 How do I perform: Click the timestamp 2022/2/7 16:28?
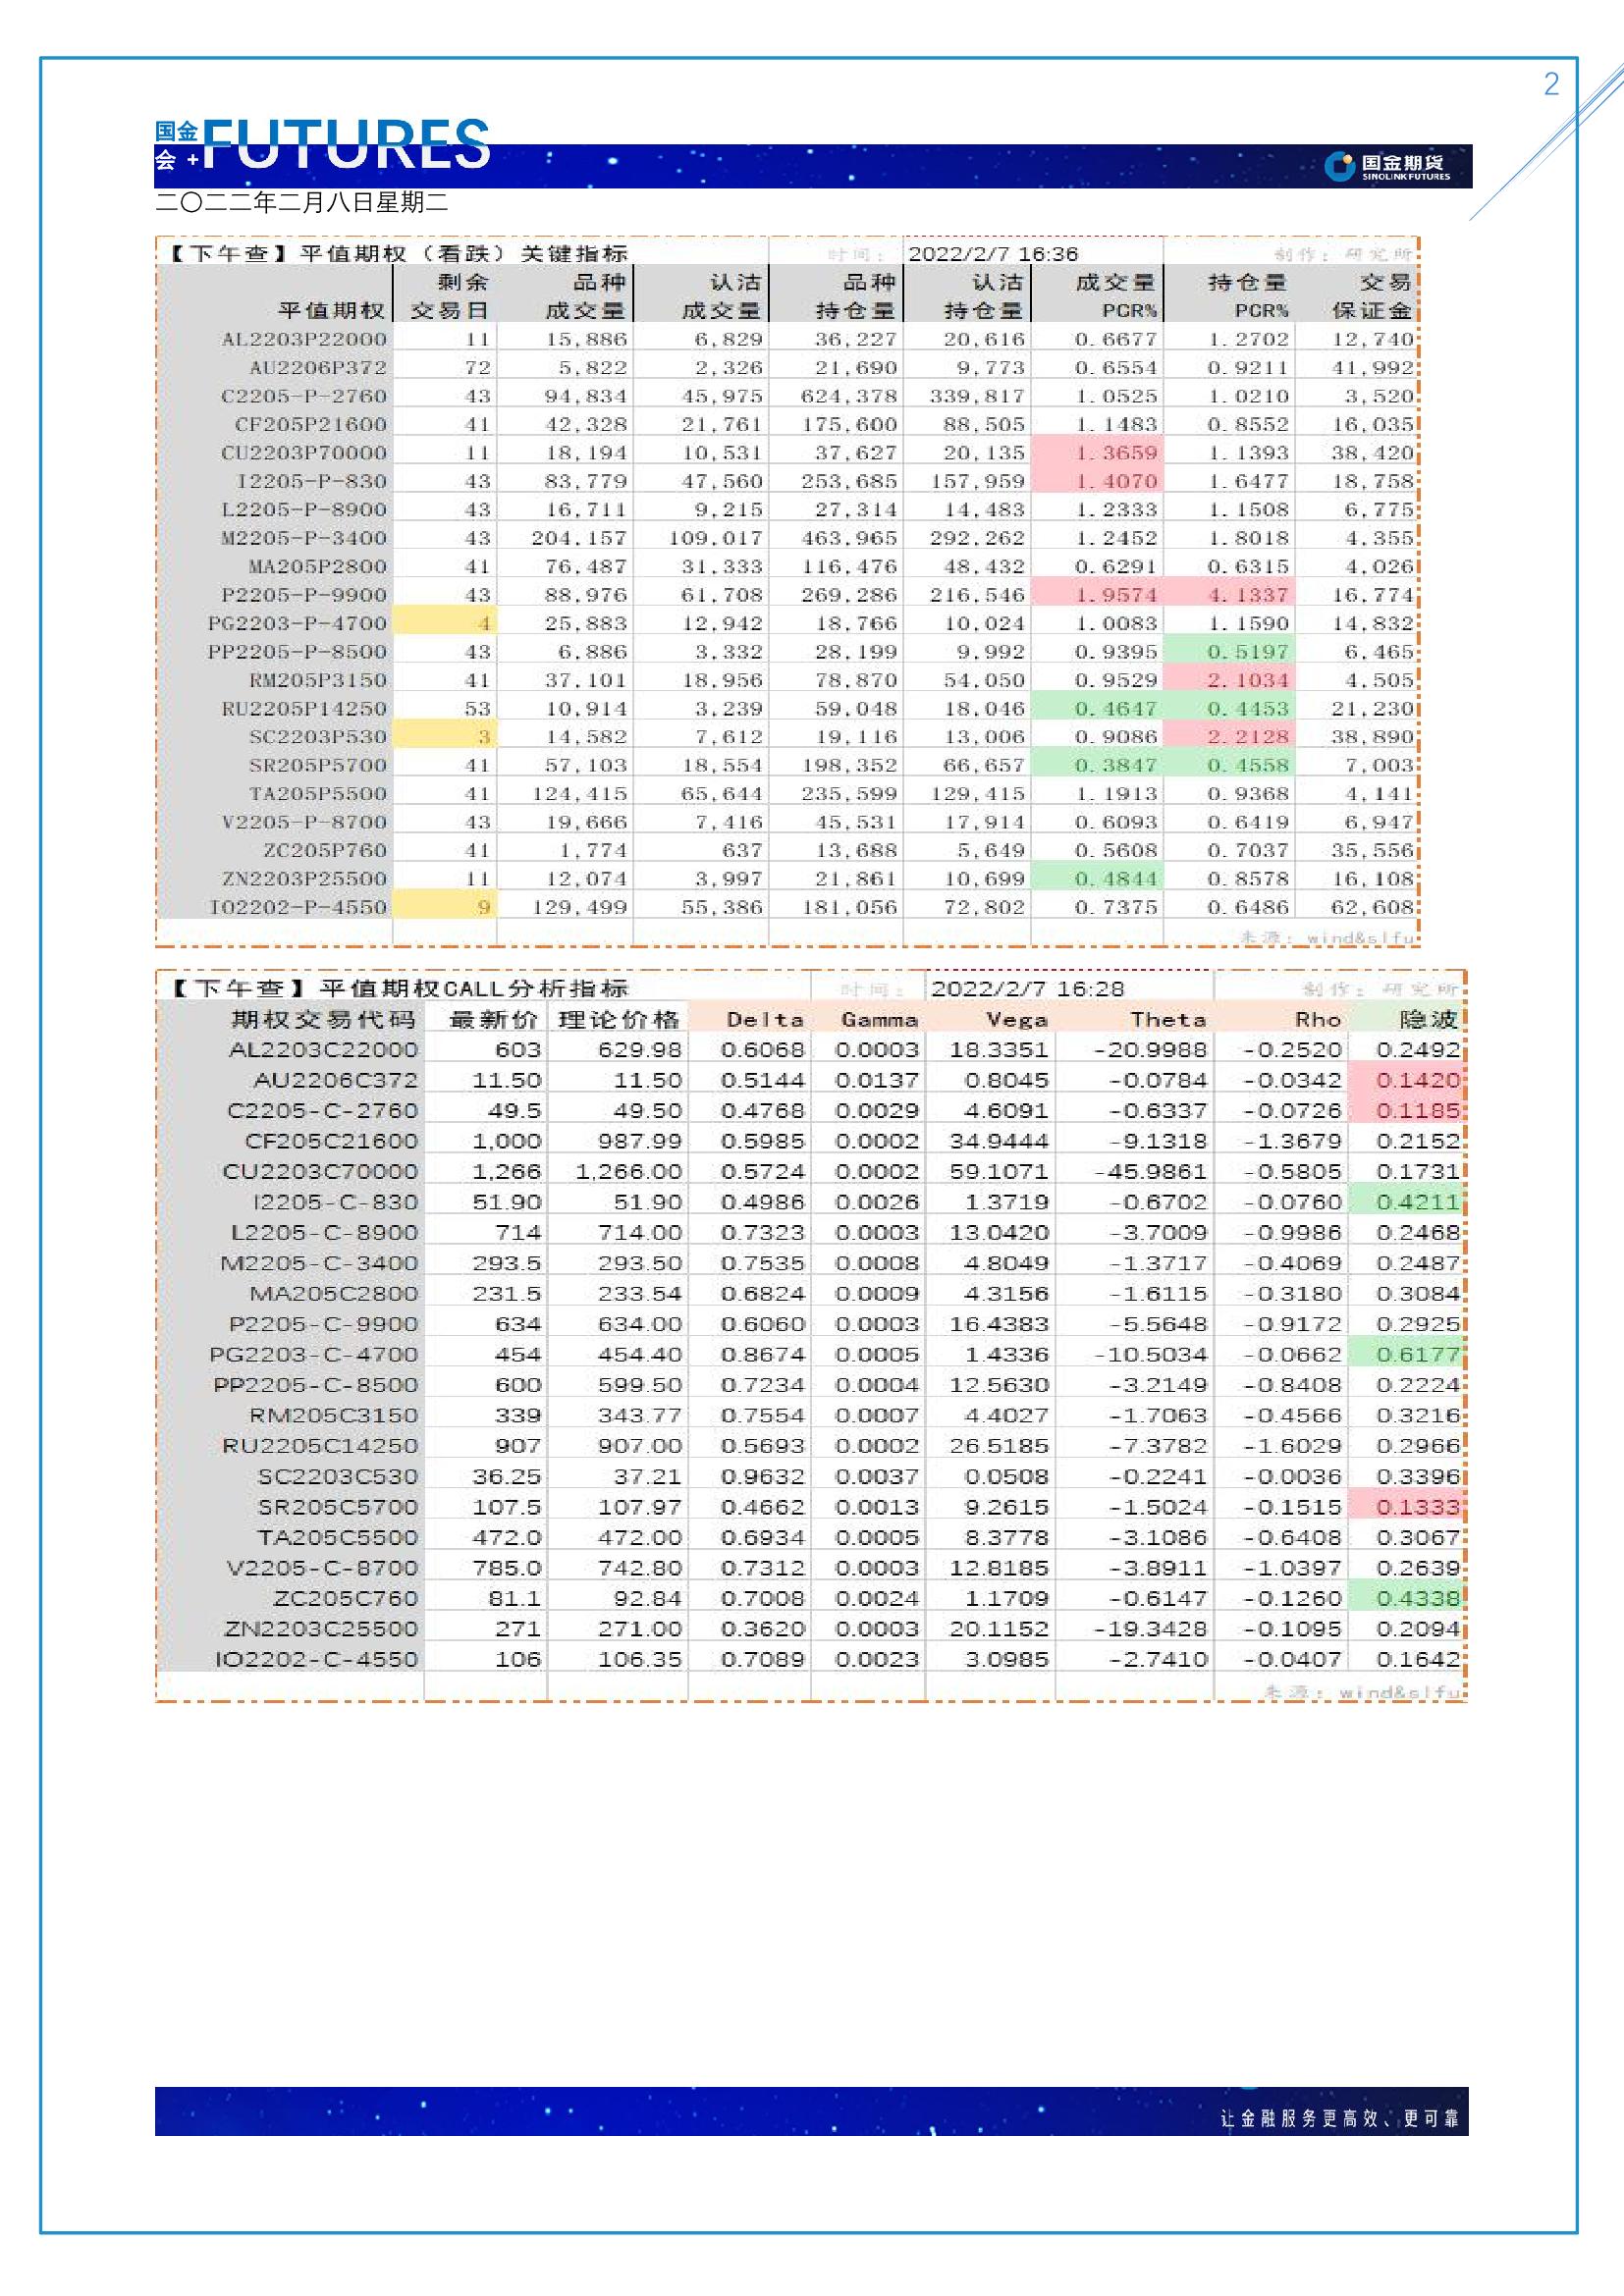1027,989
